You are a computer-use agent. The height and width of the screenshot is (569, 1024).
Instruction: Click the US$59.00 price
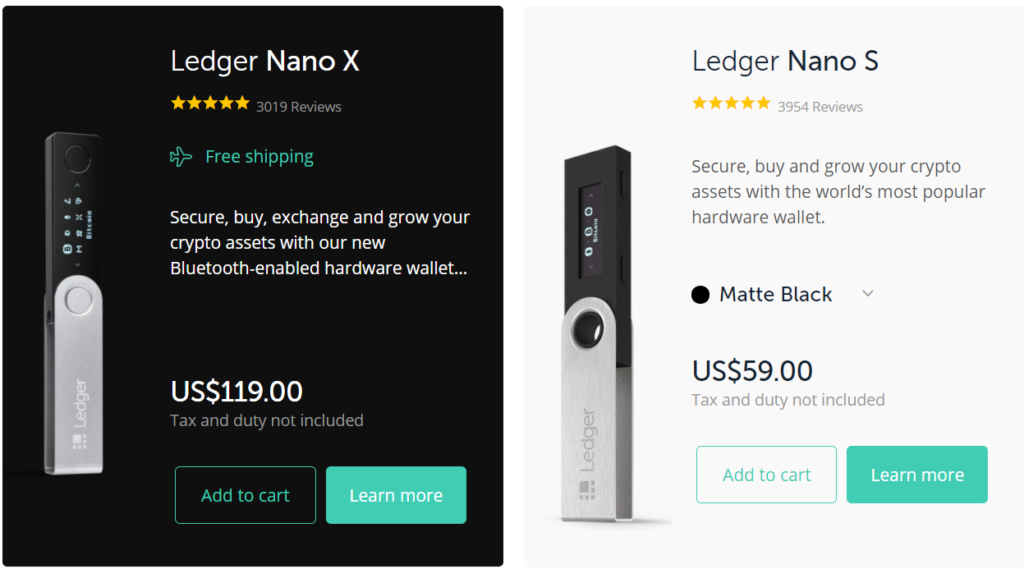752,370
